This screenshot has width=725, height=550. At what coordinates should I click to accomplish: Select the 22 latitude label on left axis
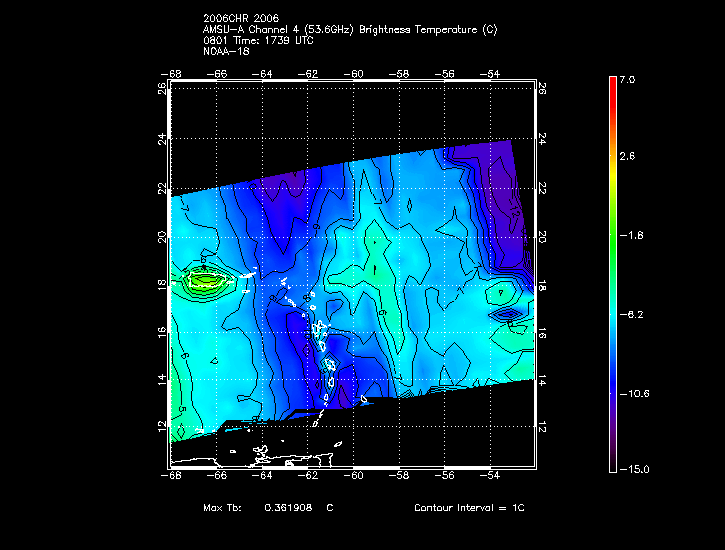pyautogui.click(x=162, y=188)
